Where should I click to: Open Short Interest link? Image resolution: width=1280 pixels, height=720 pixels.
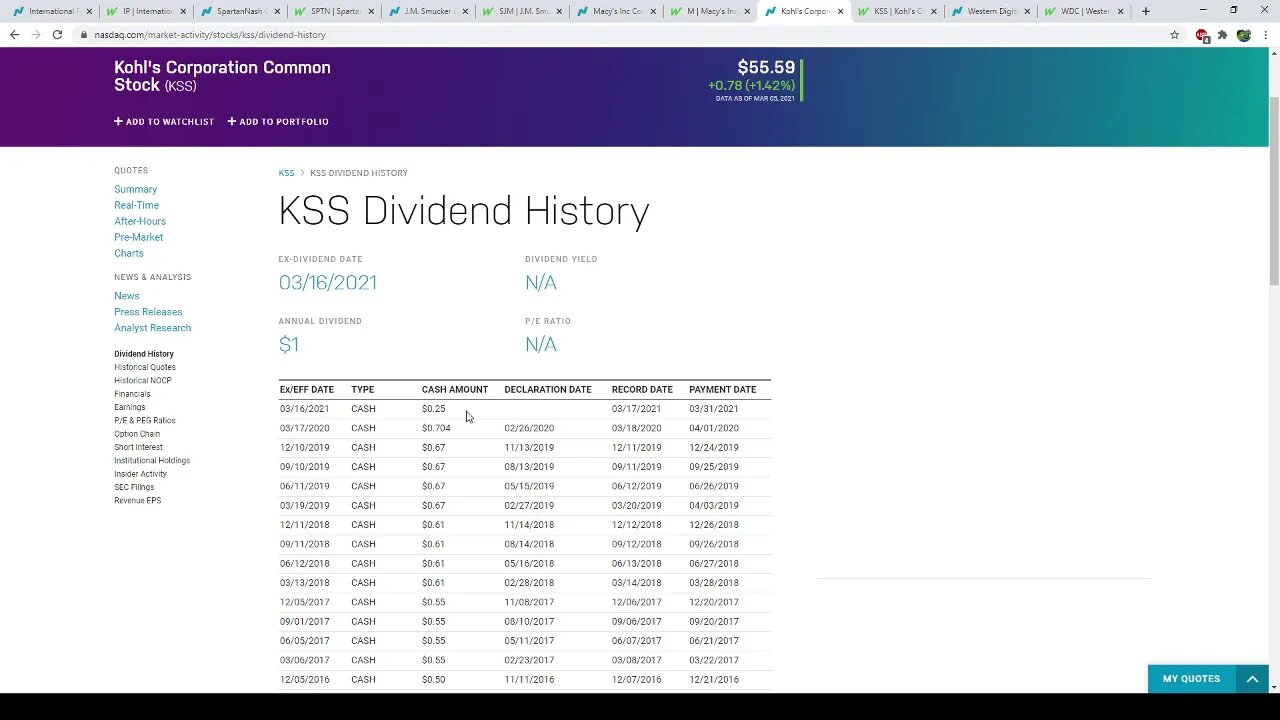(138, 447)
